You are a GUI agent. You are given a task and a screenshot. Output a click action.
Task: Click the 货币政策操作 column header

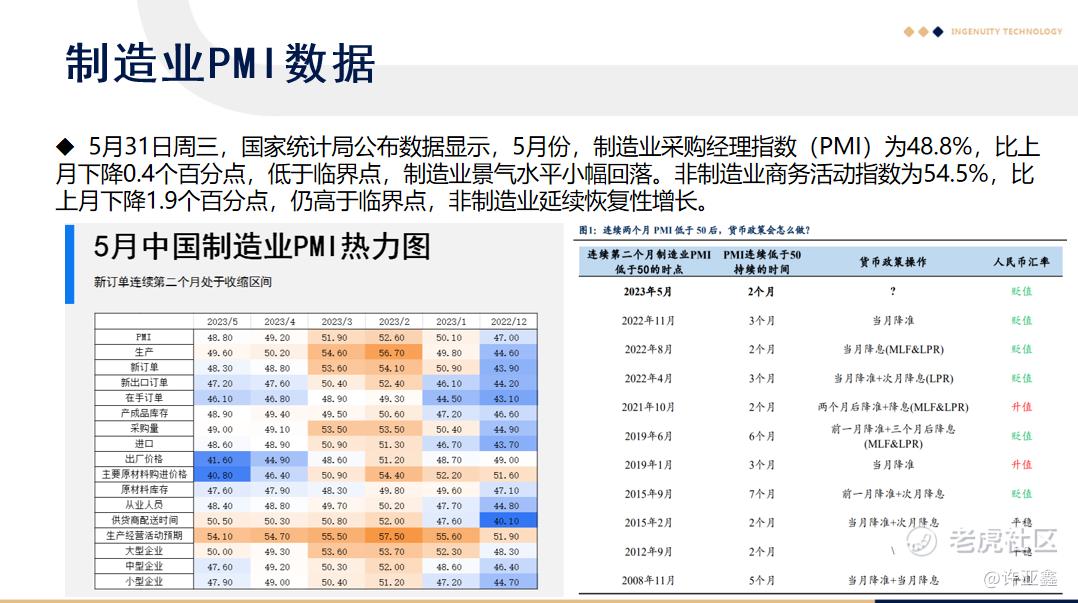892,262
